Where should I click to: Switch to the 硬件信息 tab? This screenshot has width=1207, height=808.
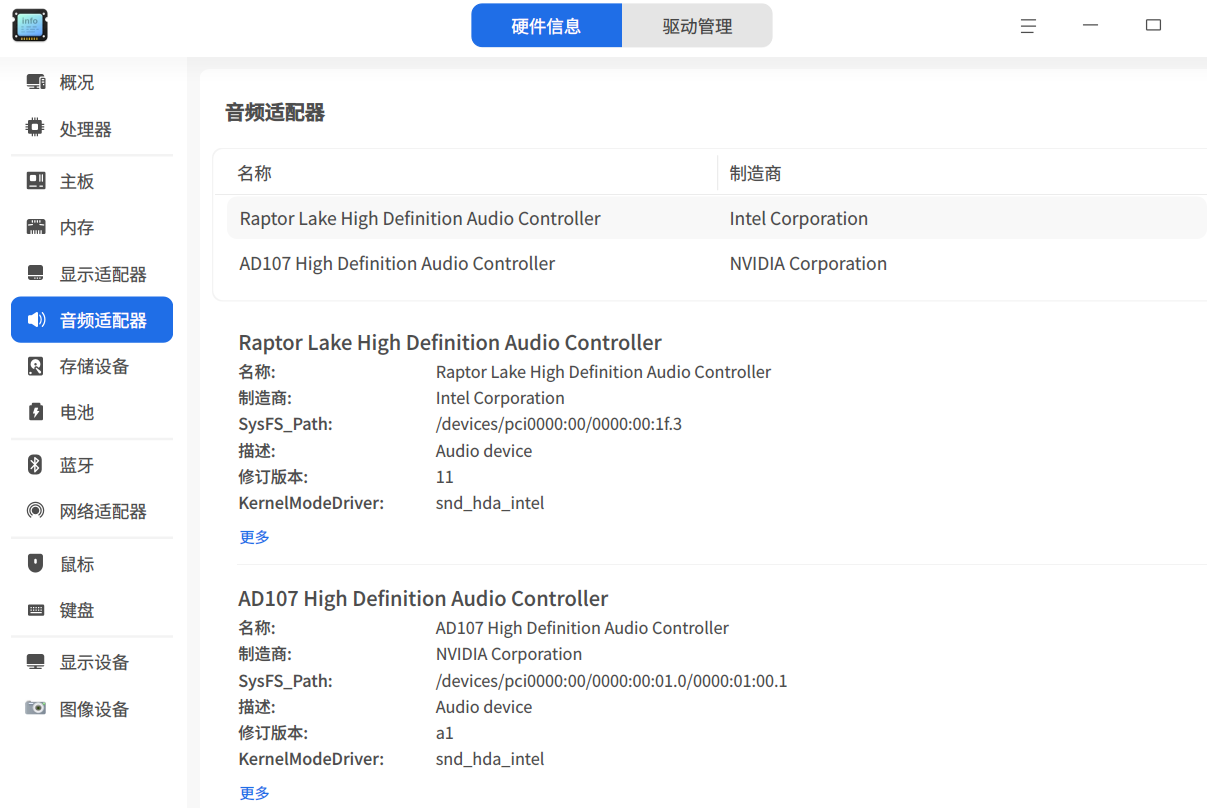(546, 26)
